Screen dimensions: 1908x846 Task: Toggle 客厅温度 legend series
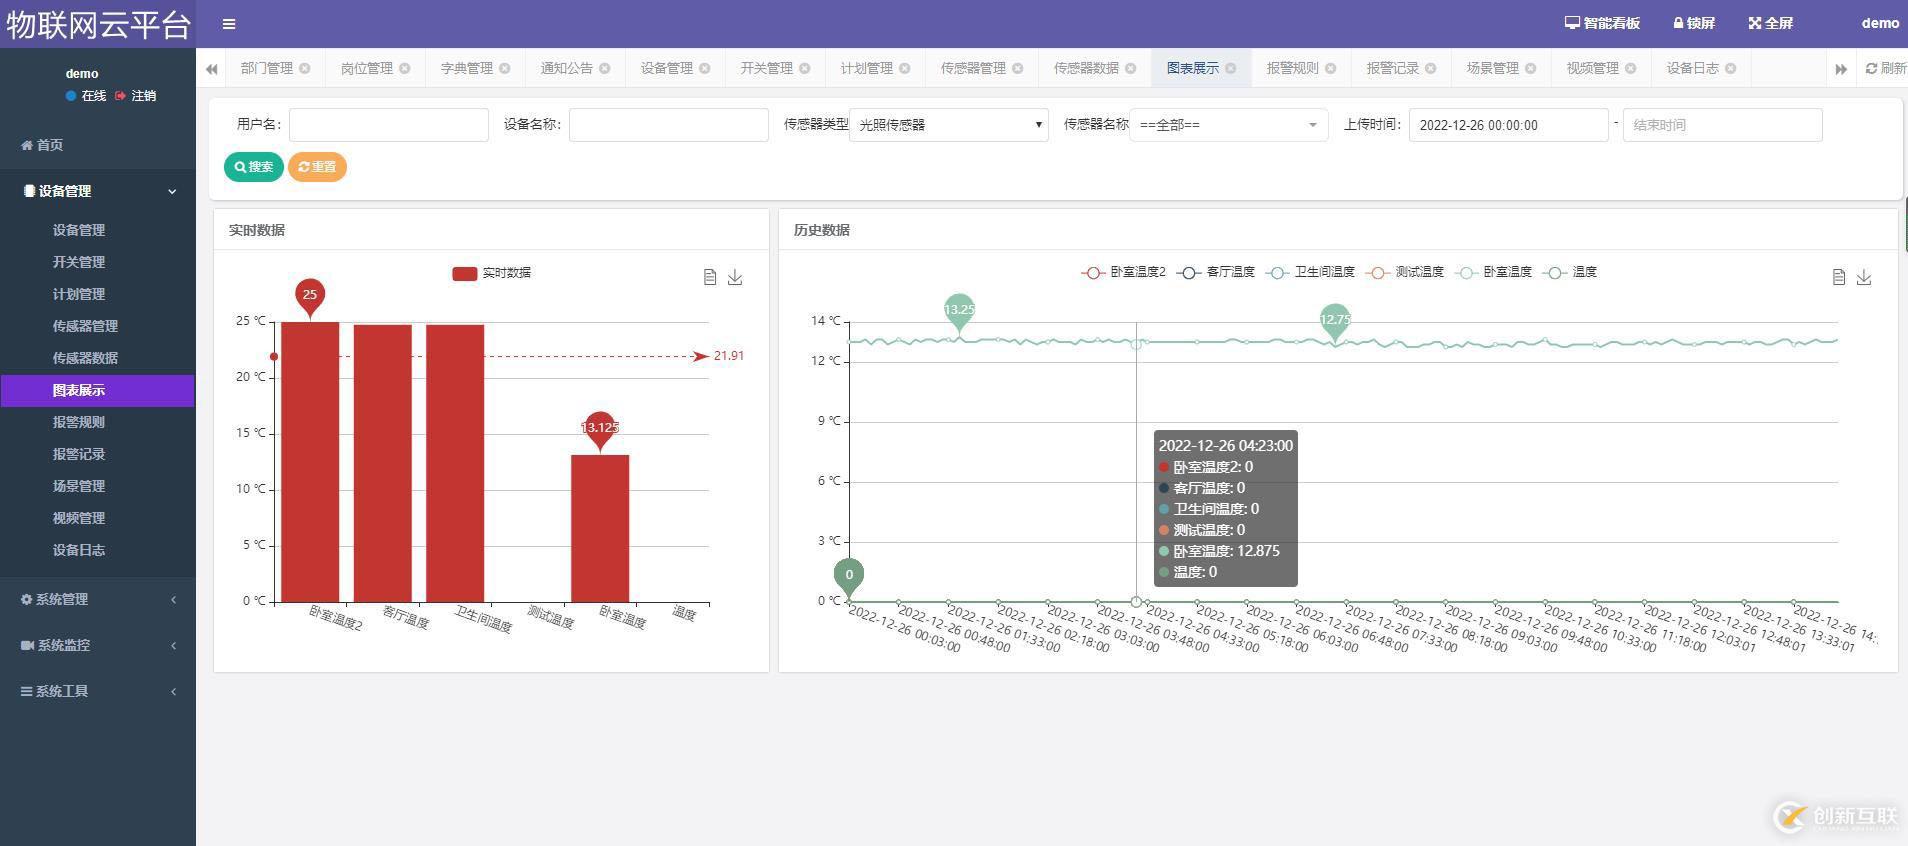pos(1216,272)
